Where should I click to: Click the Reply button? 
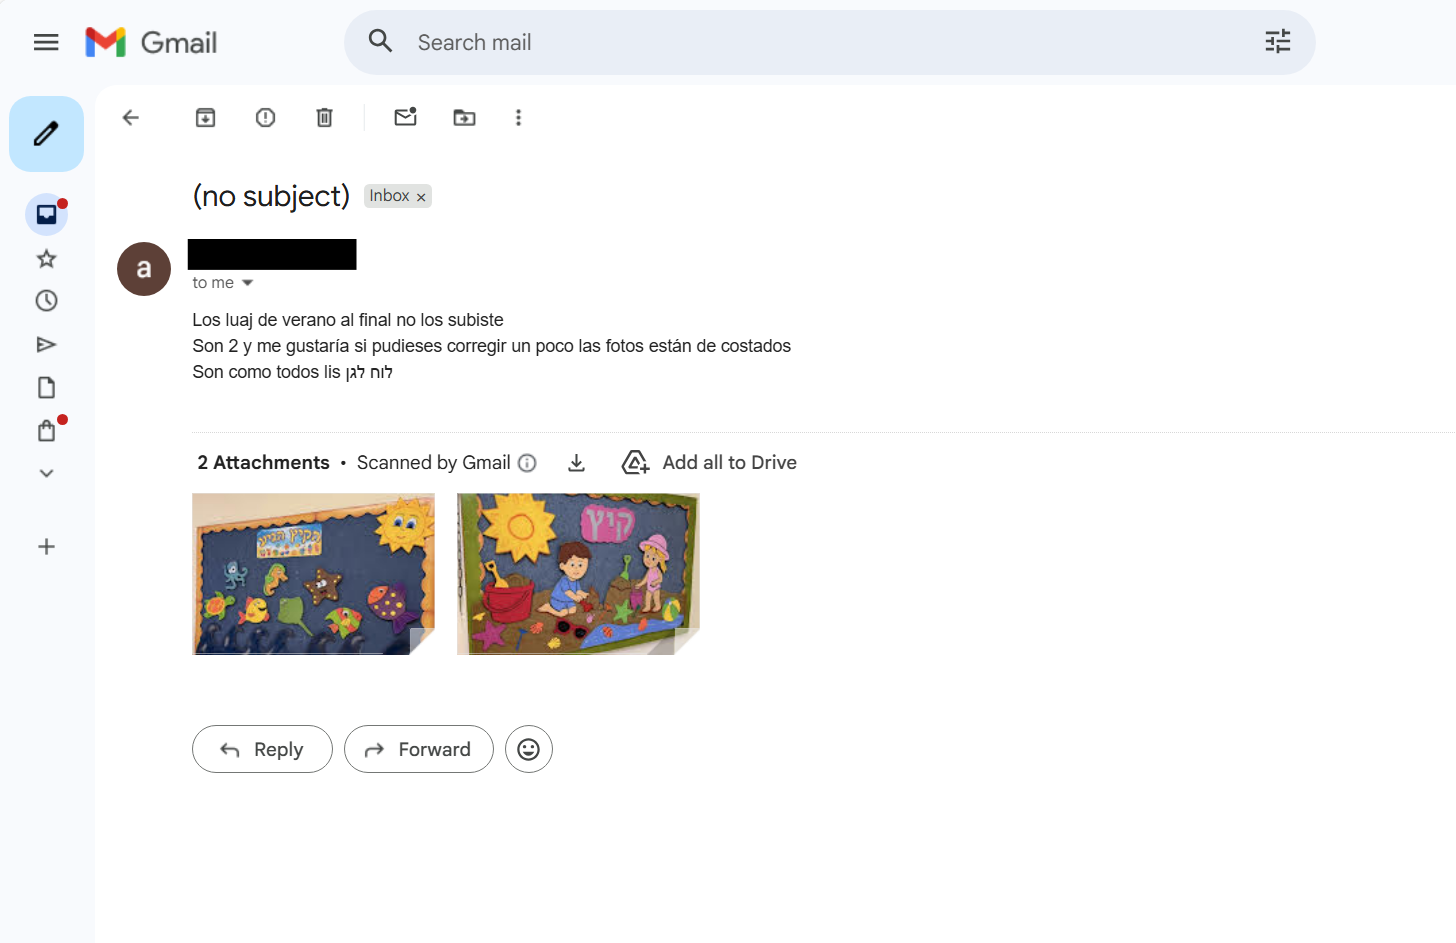(262, 748)
